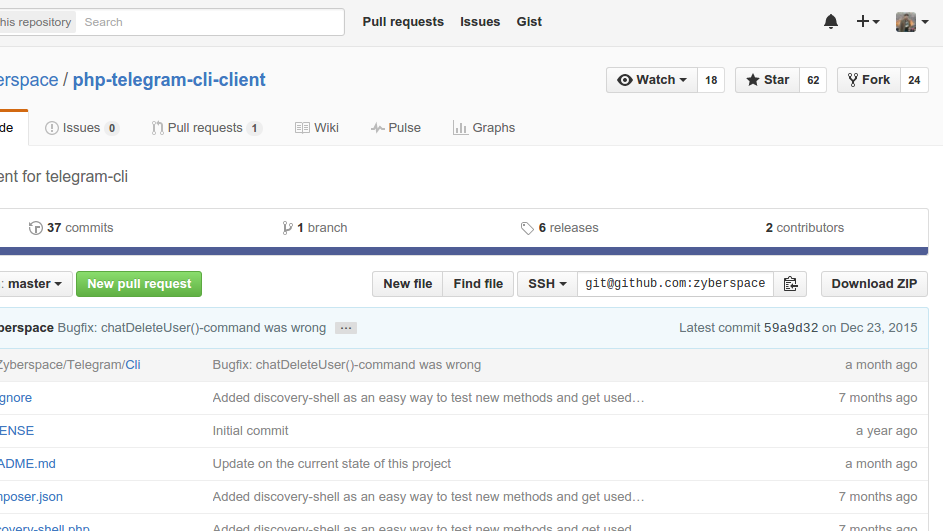View the 62 stargazers count
Image resolution: width=943 pixels, height=531 pixels.
coord(813,80)
